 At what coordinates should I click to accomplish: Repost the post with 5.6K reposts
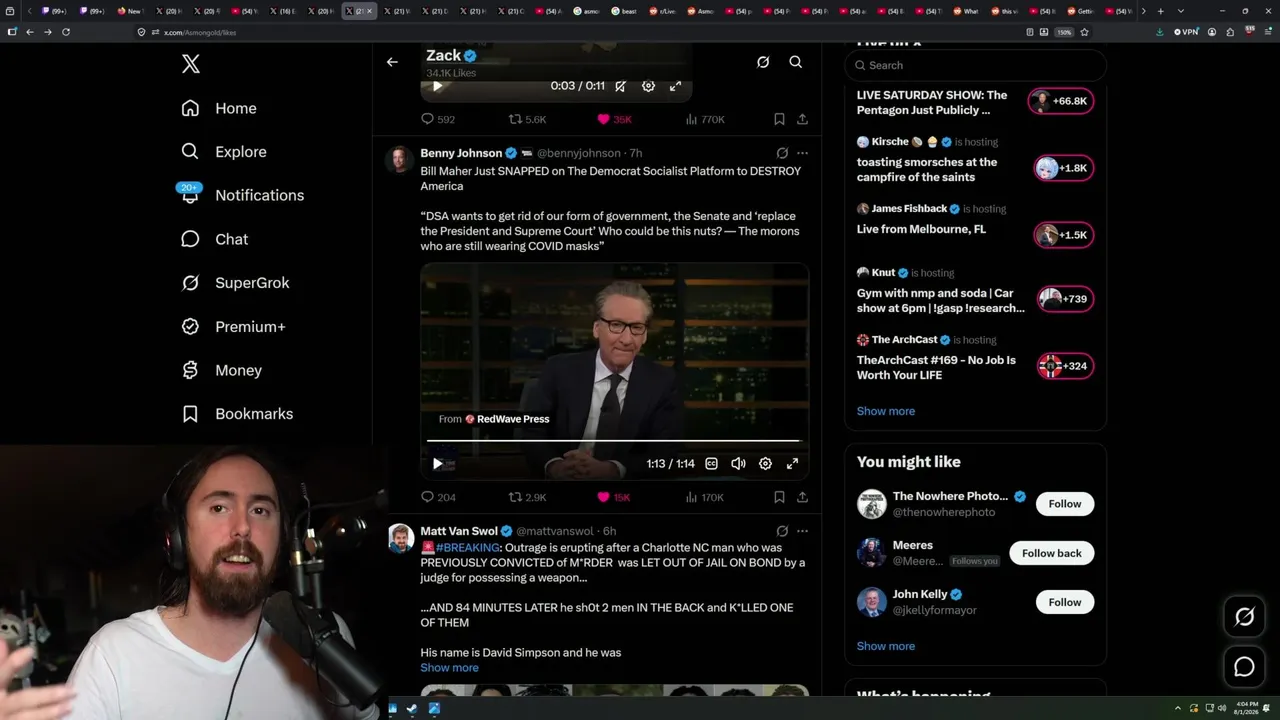527,119
